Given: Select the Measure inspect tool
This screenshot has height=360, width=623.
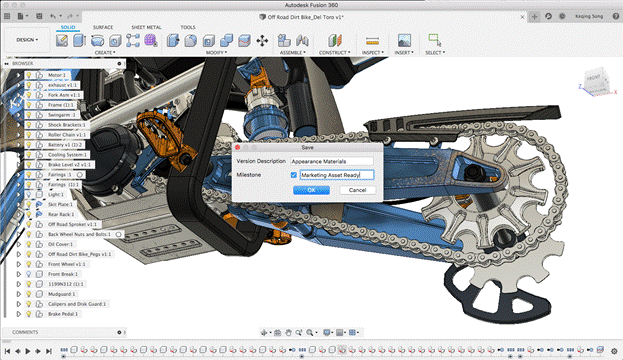Looking at the screenshot, I should pos(372,41).
